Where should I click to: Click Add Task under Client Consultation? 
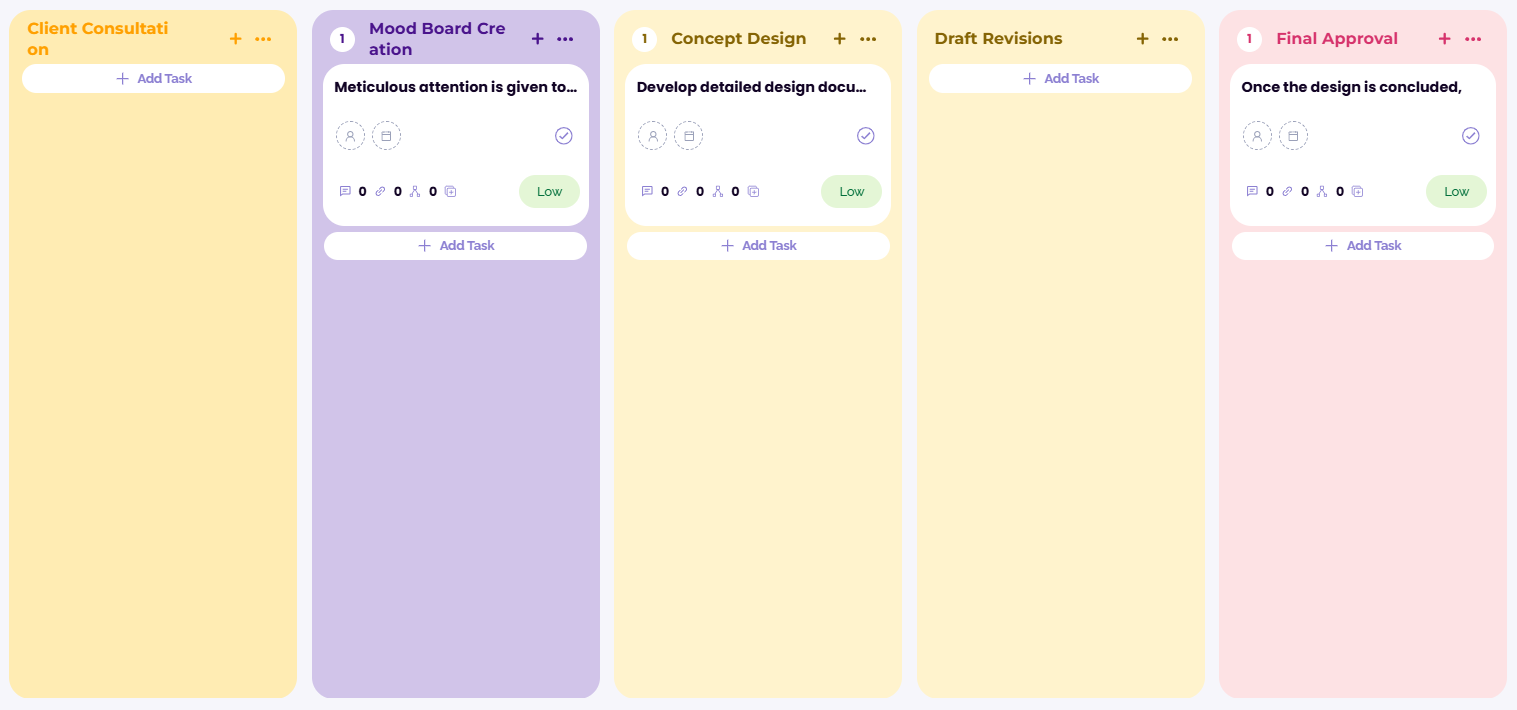(153, 78)
